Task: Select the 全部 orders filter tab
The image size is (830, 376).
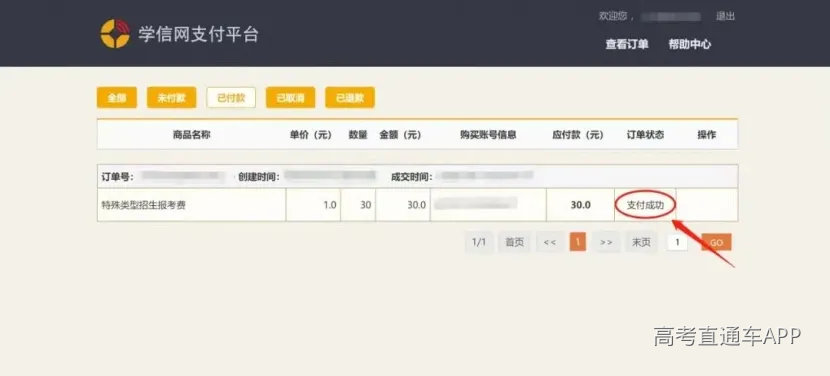Action: tap(116, 97)
